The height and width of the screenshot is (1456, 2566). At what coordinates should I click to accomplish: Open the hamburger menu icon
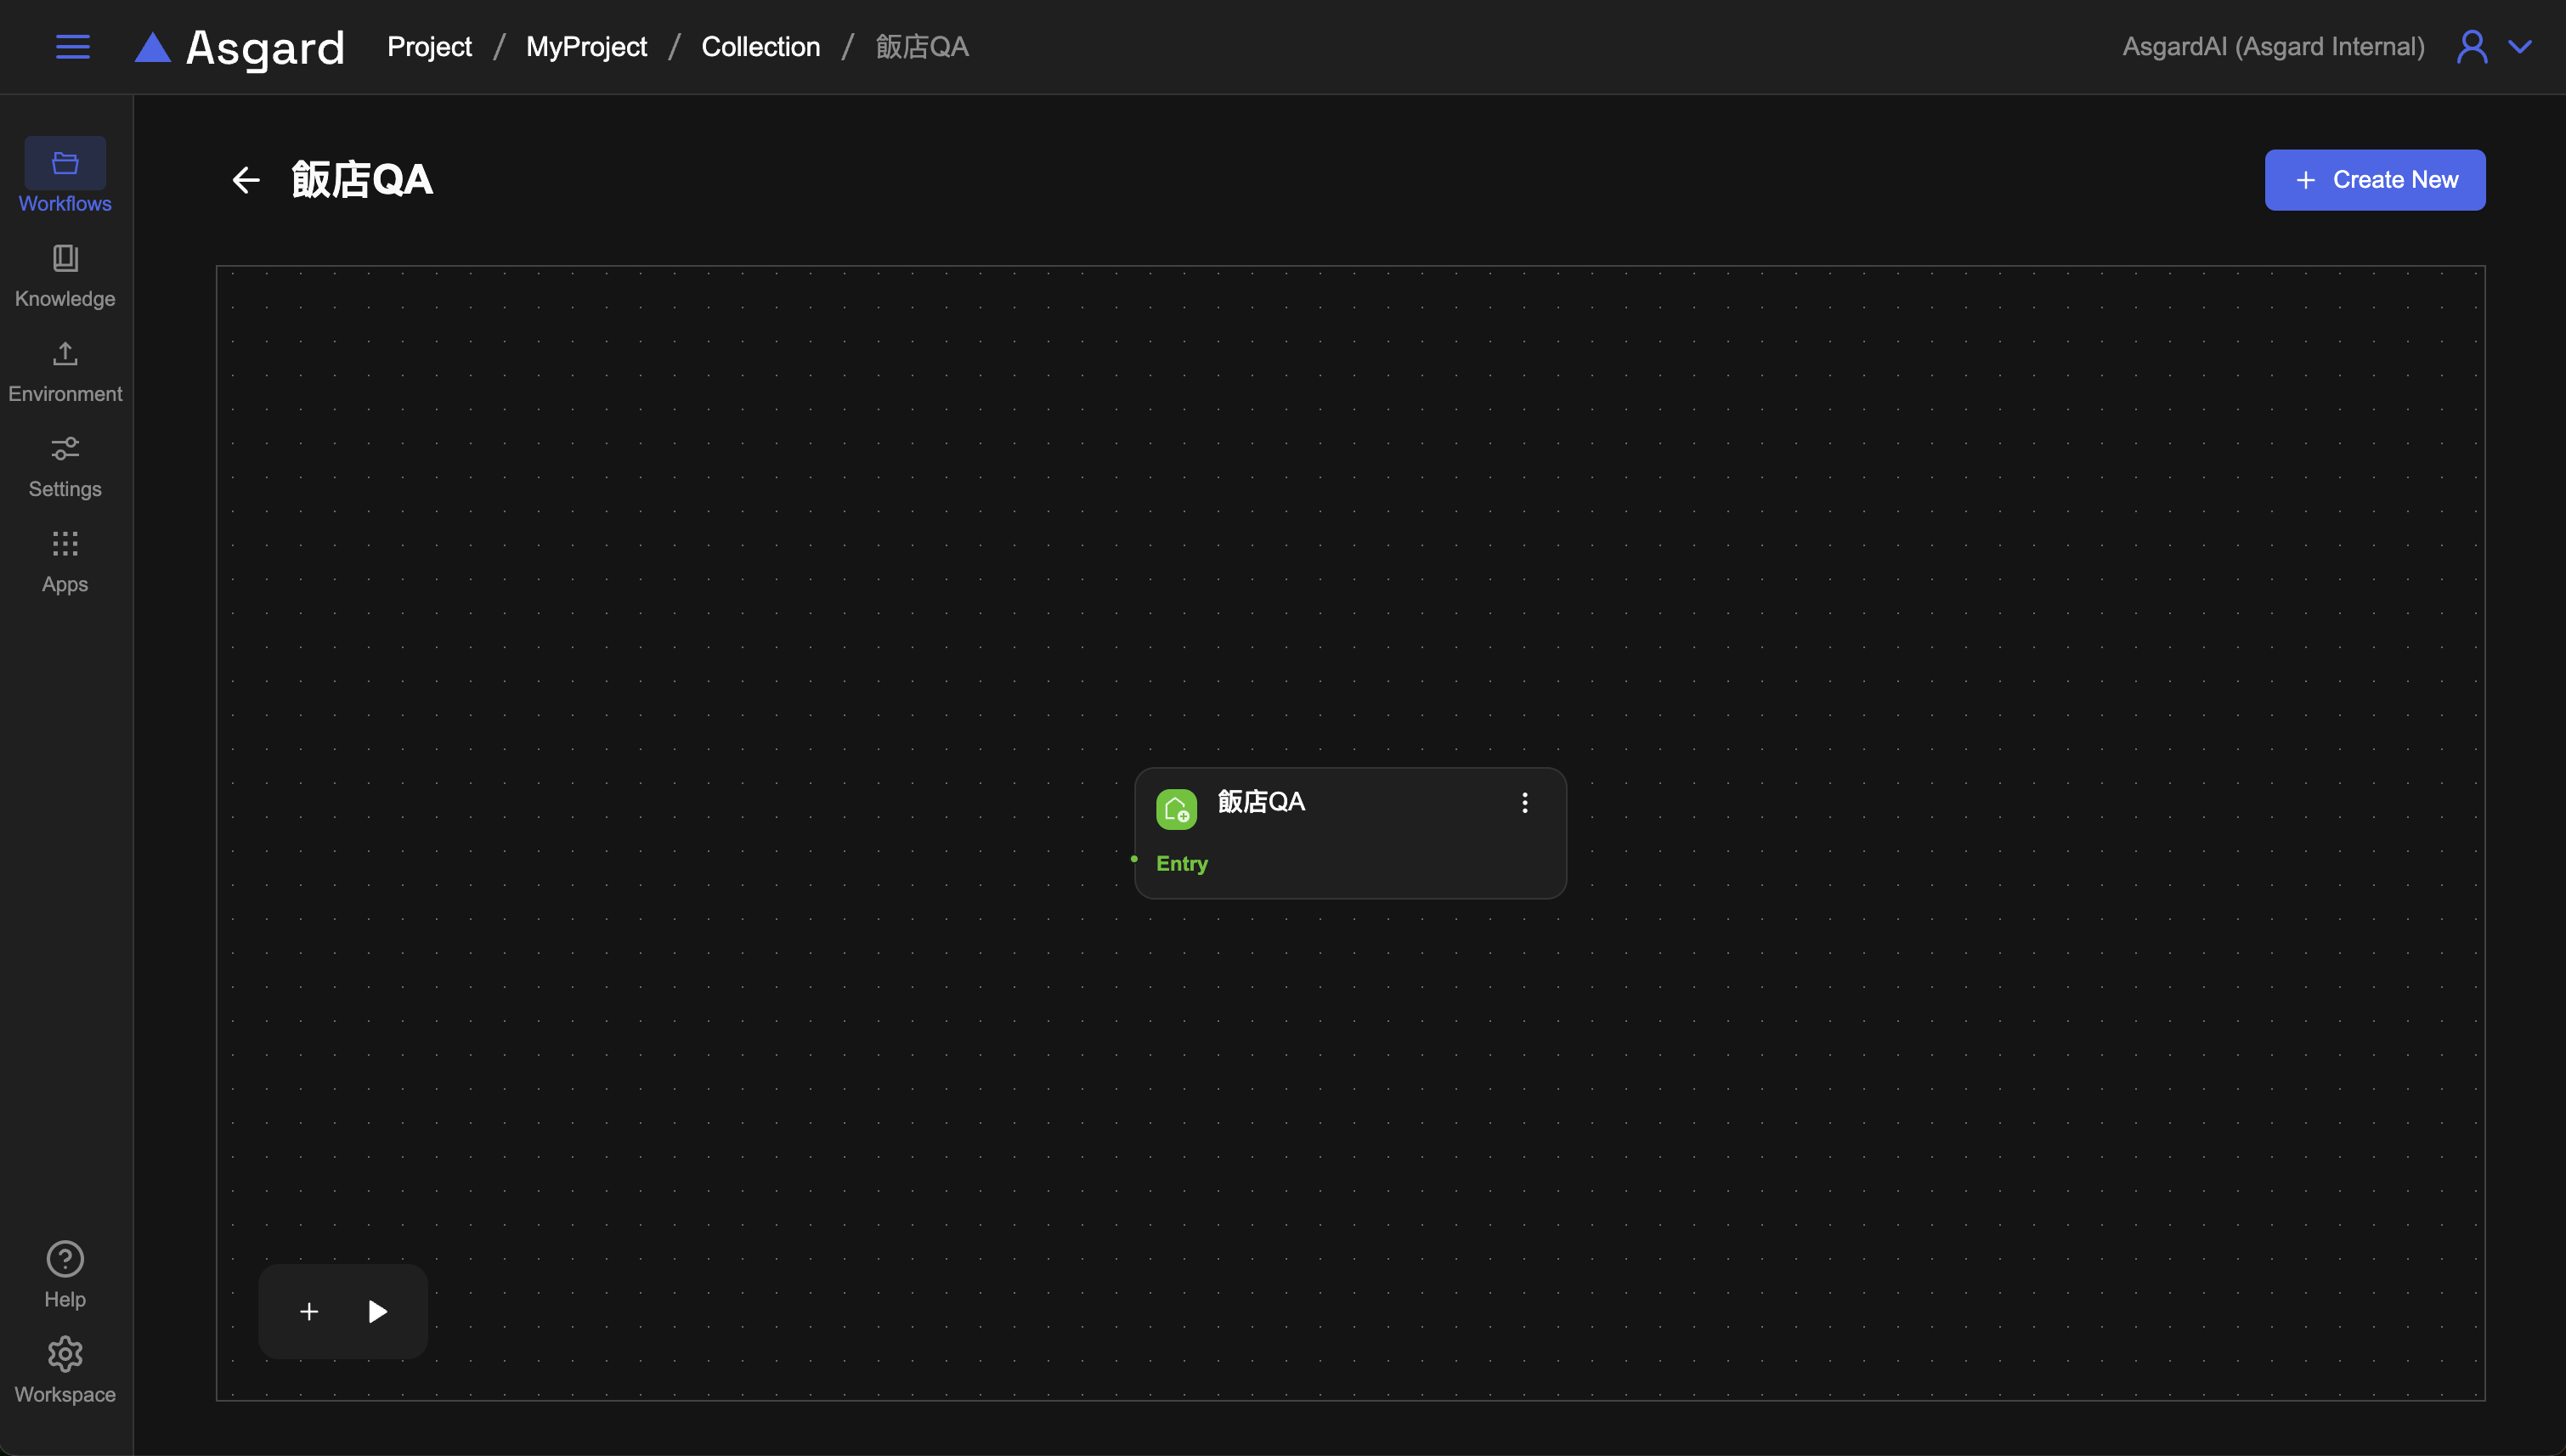pos(72,47)
